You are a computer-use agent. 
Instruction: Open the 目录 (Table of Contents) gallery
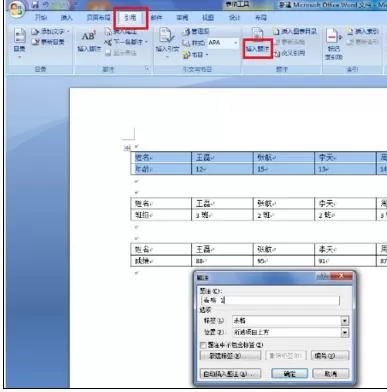[x=19, y=43]
